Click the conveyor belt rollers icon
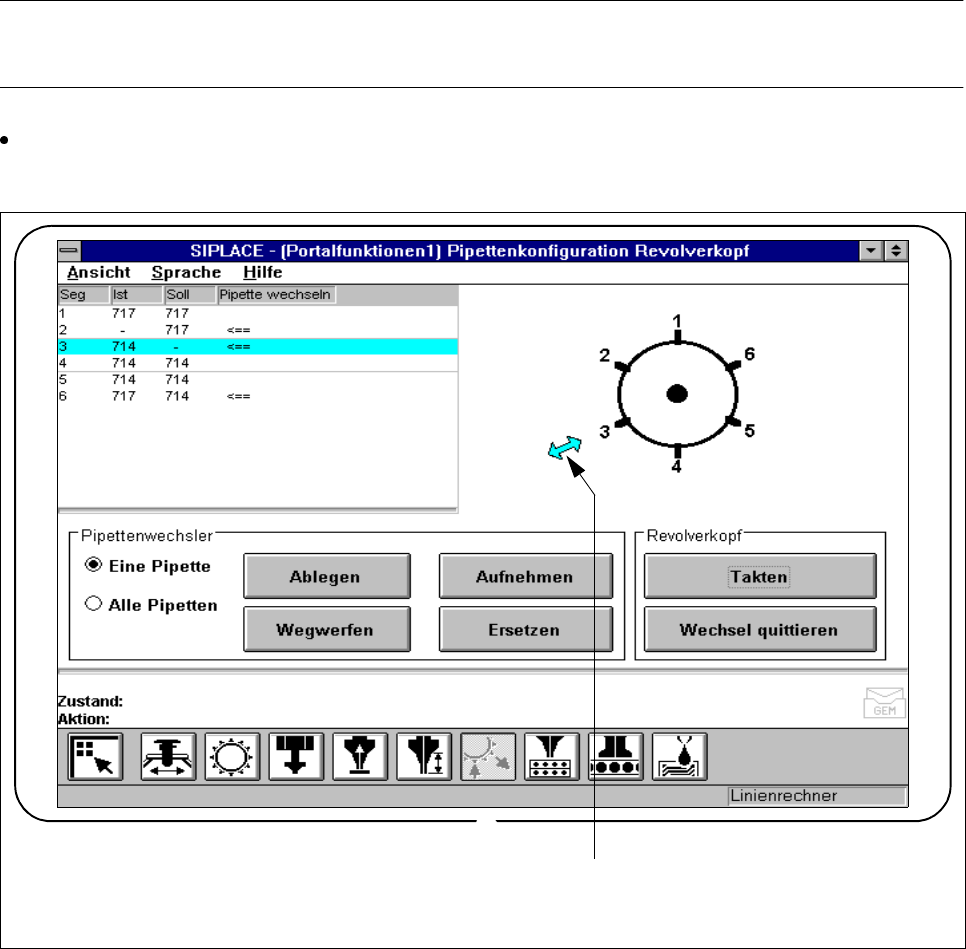This screenshot has width=966, height=949. point(616,757)
